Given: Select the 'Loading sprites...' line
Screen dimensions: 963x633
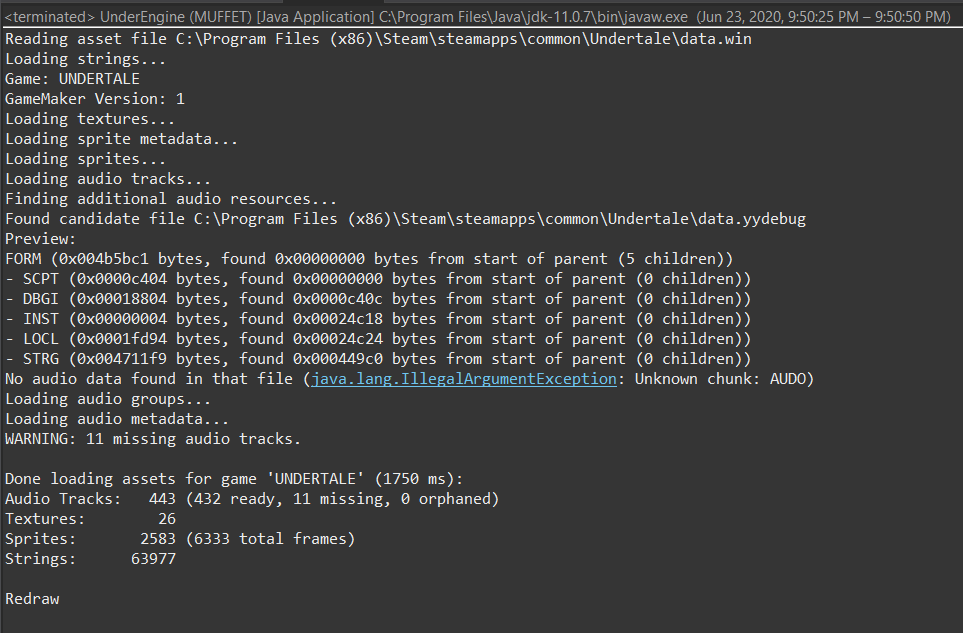Looking at the screenshot, I should point(85,159).
